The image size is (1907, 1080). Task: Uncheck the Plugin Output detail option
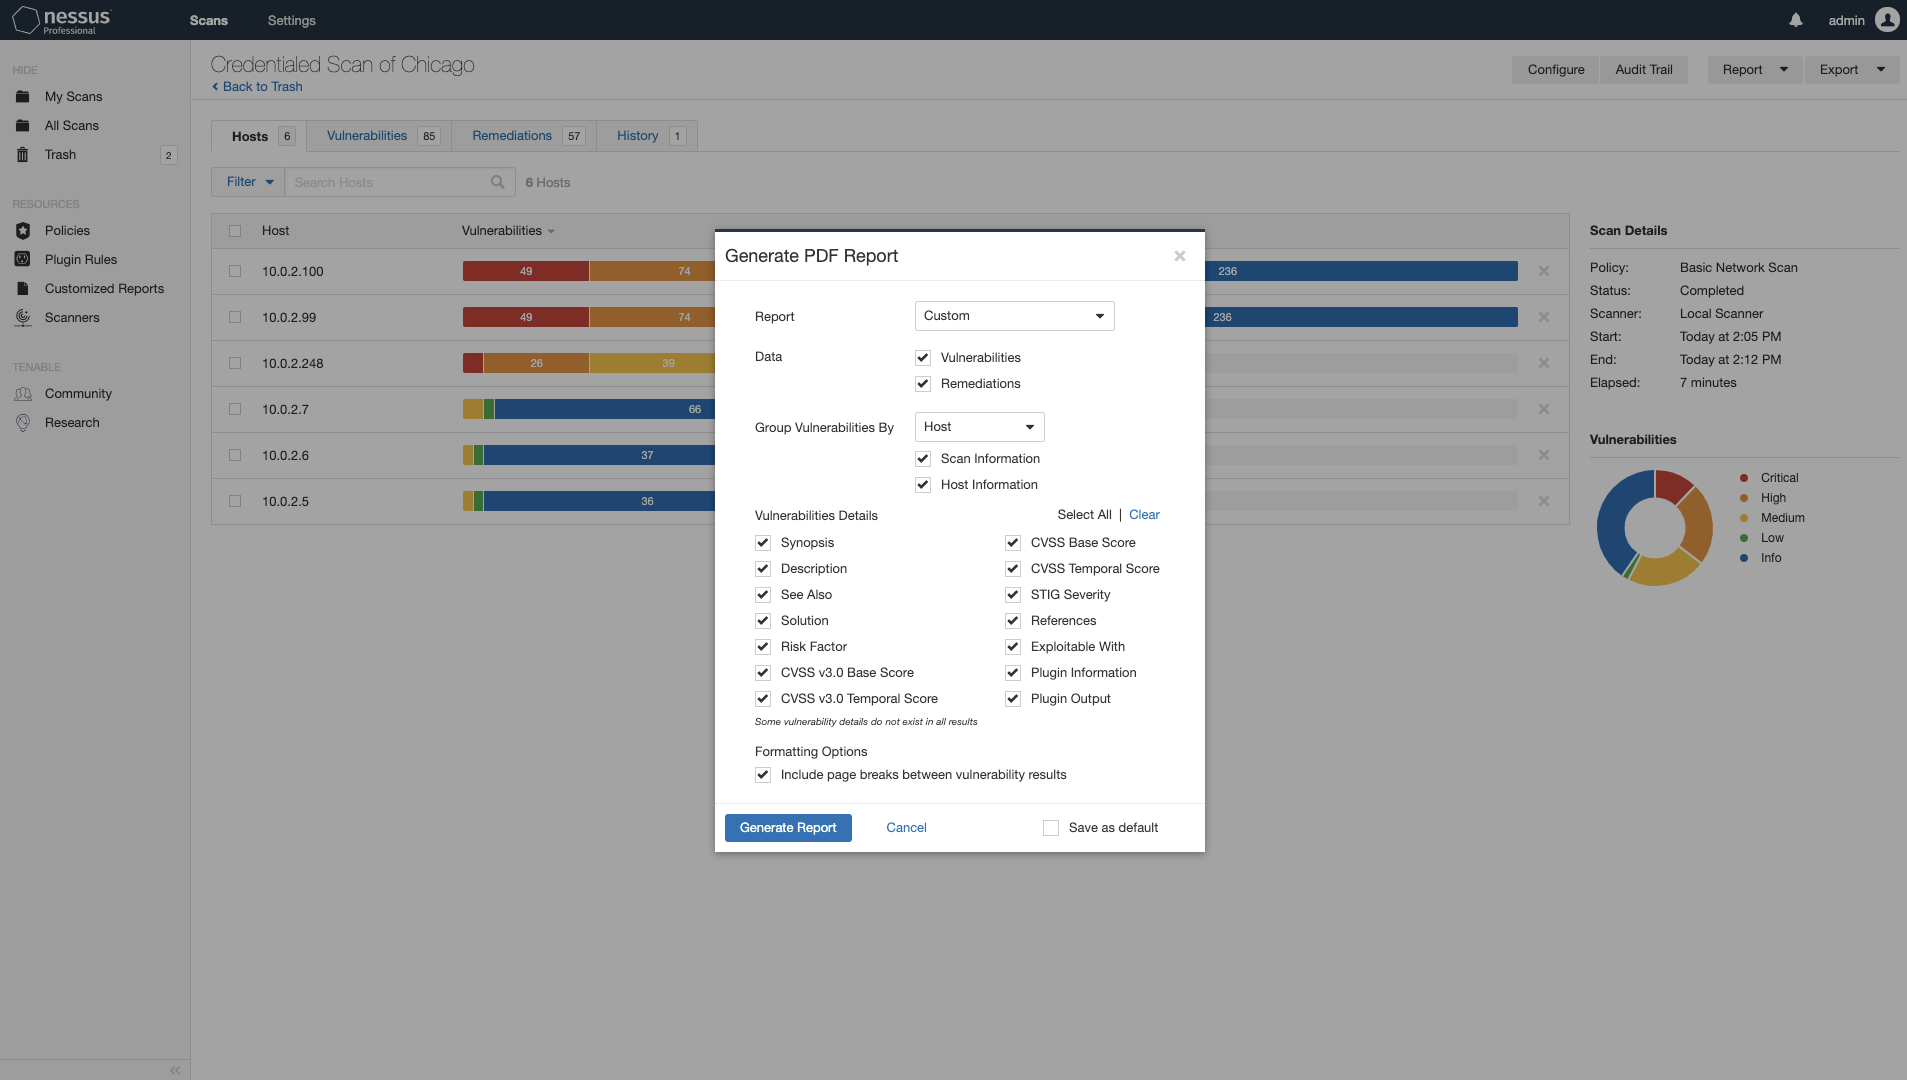(1012, 698)
